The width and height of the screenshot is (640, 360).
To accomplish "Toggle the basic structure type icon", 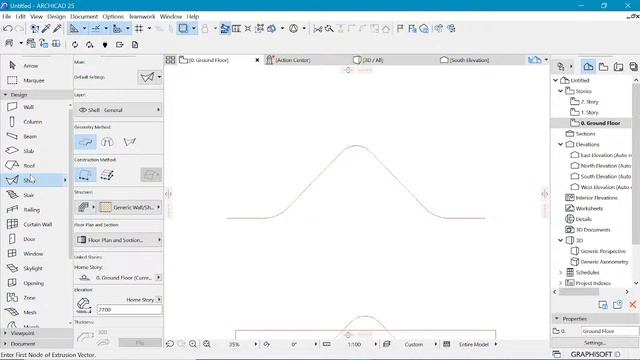I will click(83, 207).
